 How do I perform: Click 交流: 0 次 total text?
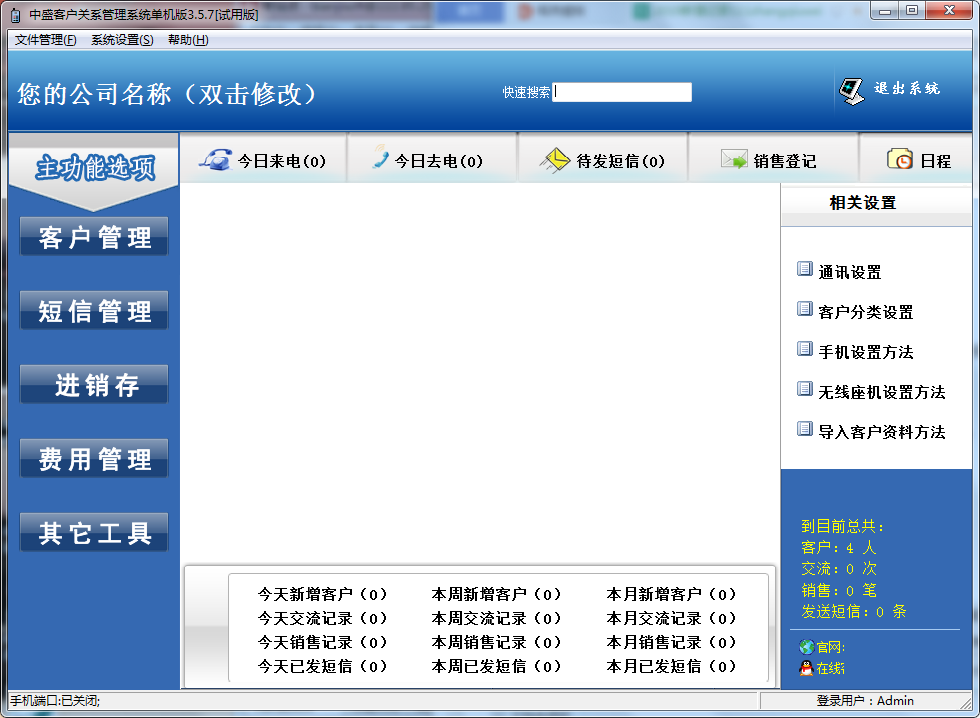point(839,569)
